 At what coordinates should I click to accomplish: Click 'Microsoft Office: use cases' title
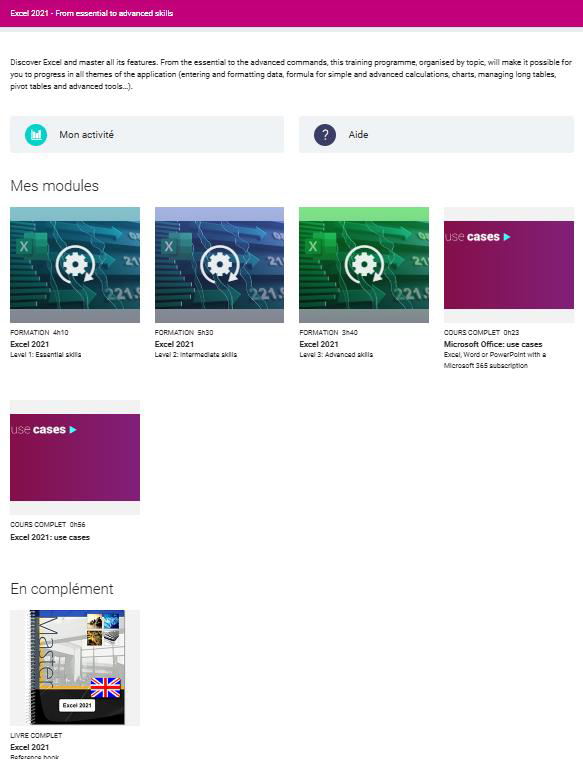click(493, 344)
